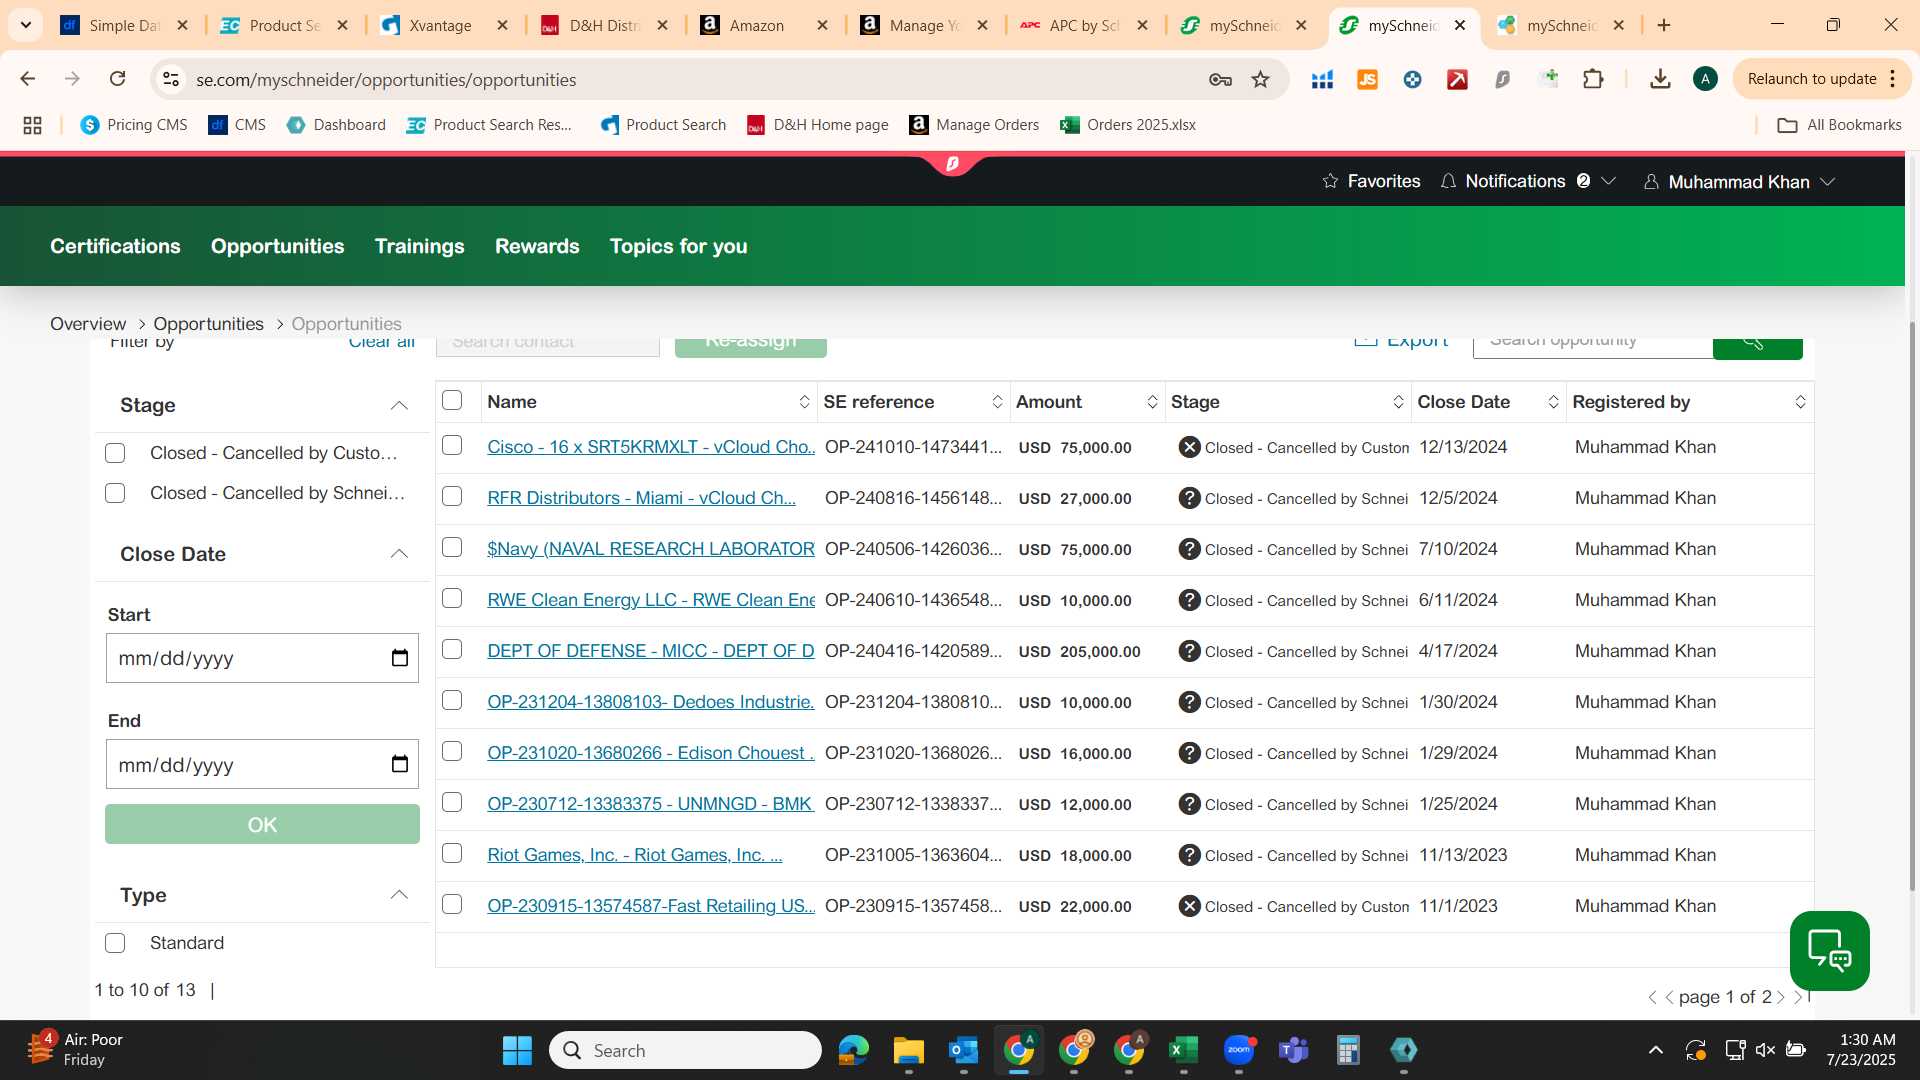Bookmark this page with the star icon
Screen dimensions: 1920x1080
click(x=1260, y=79)
